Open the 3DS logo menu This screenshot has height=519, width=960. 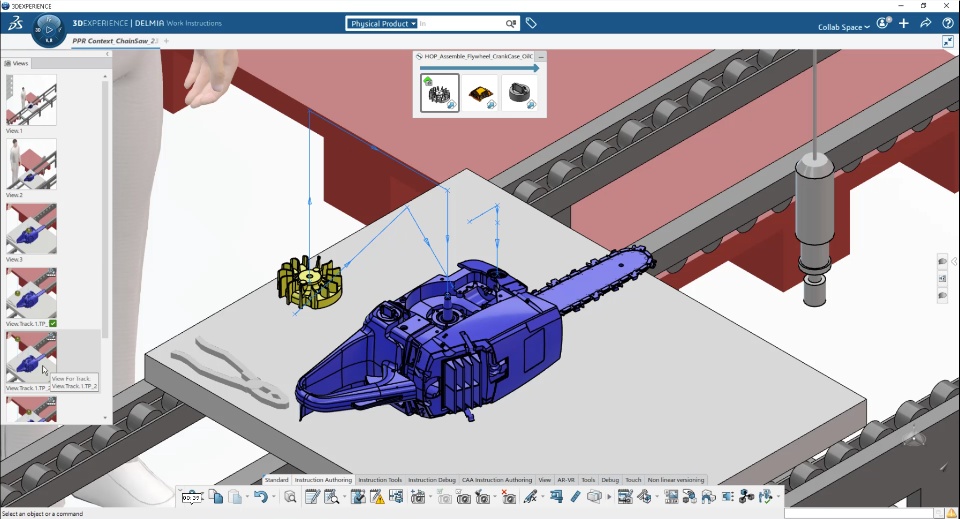(15, 23)
